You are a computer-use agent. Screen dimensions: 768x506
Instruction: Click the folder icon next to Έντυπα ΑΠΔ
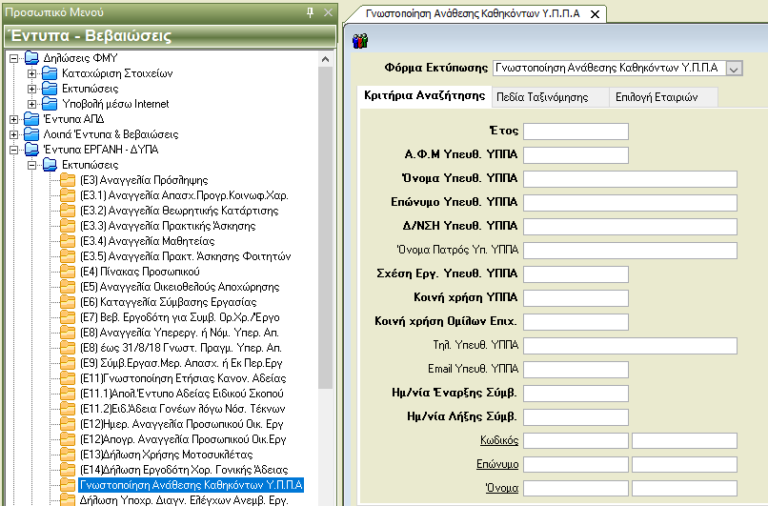point(30,119)
